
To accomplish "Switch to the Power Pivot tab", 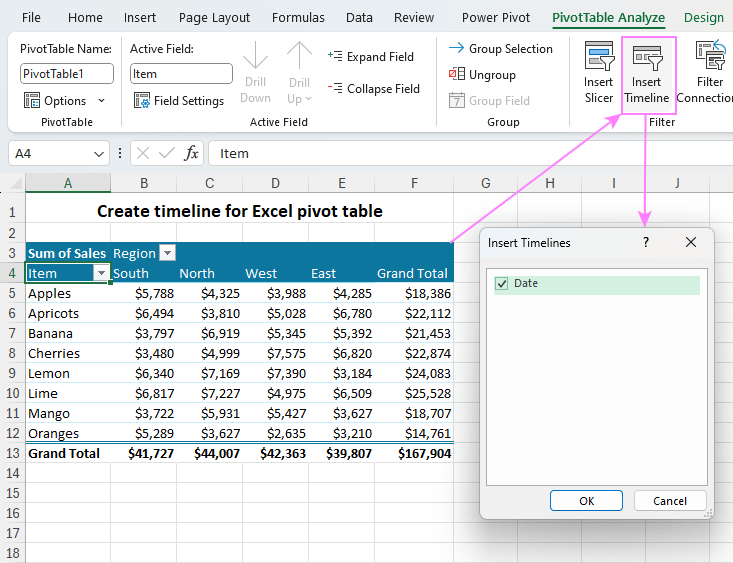I will point(496,18).
